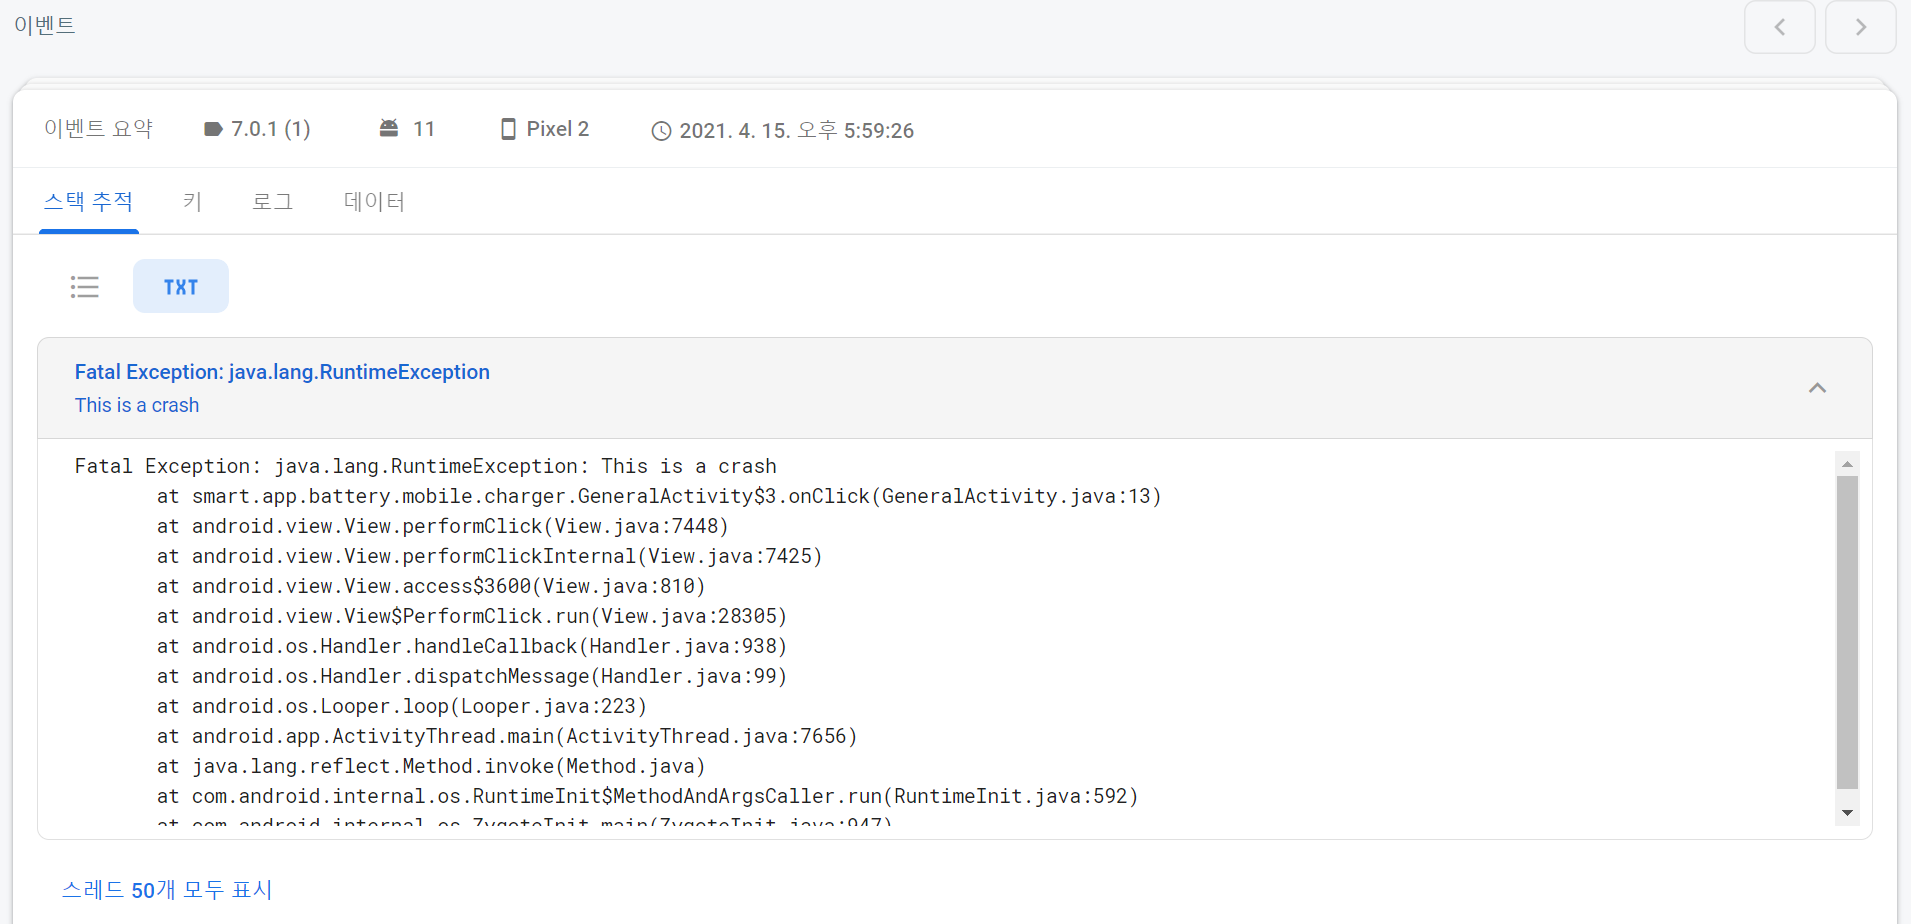Switch to list view of stack trace

click(x=85, y=287)
